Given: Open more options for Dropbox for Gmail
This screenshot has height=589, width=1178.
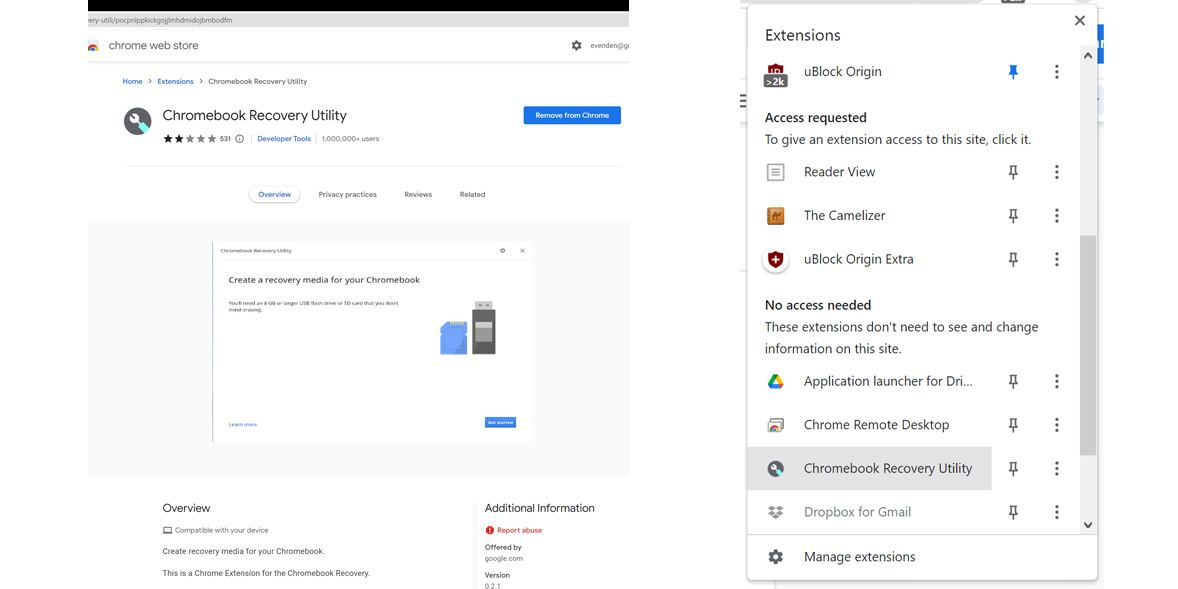Looking at the screenshot, I should [x=1056, y=512].
